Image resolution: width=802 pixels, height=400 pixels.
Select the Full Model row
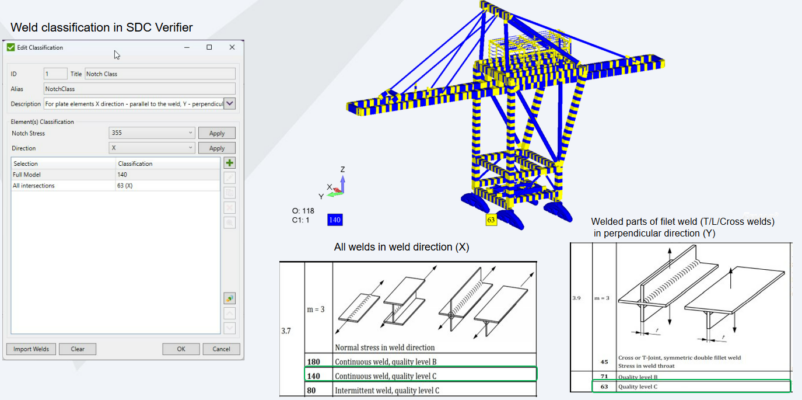(116, 174)
